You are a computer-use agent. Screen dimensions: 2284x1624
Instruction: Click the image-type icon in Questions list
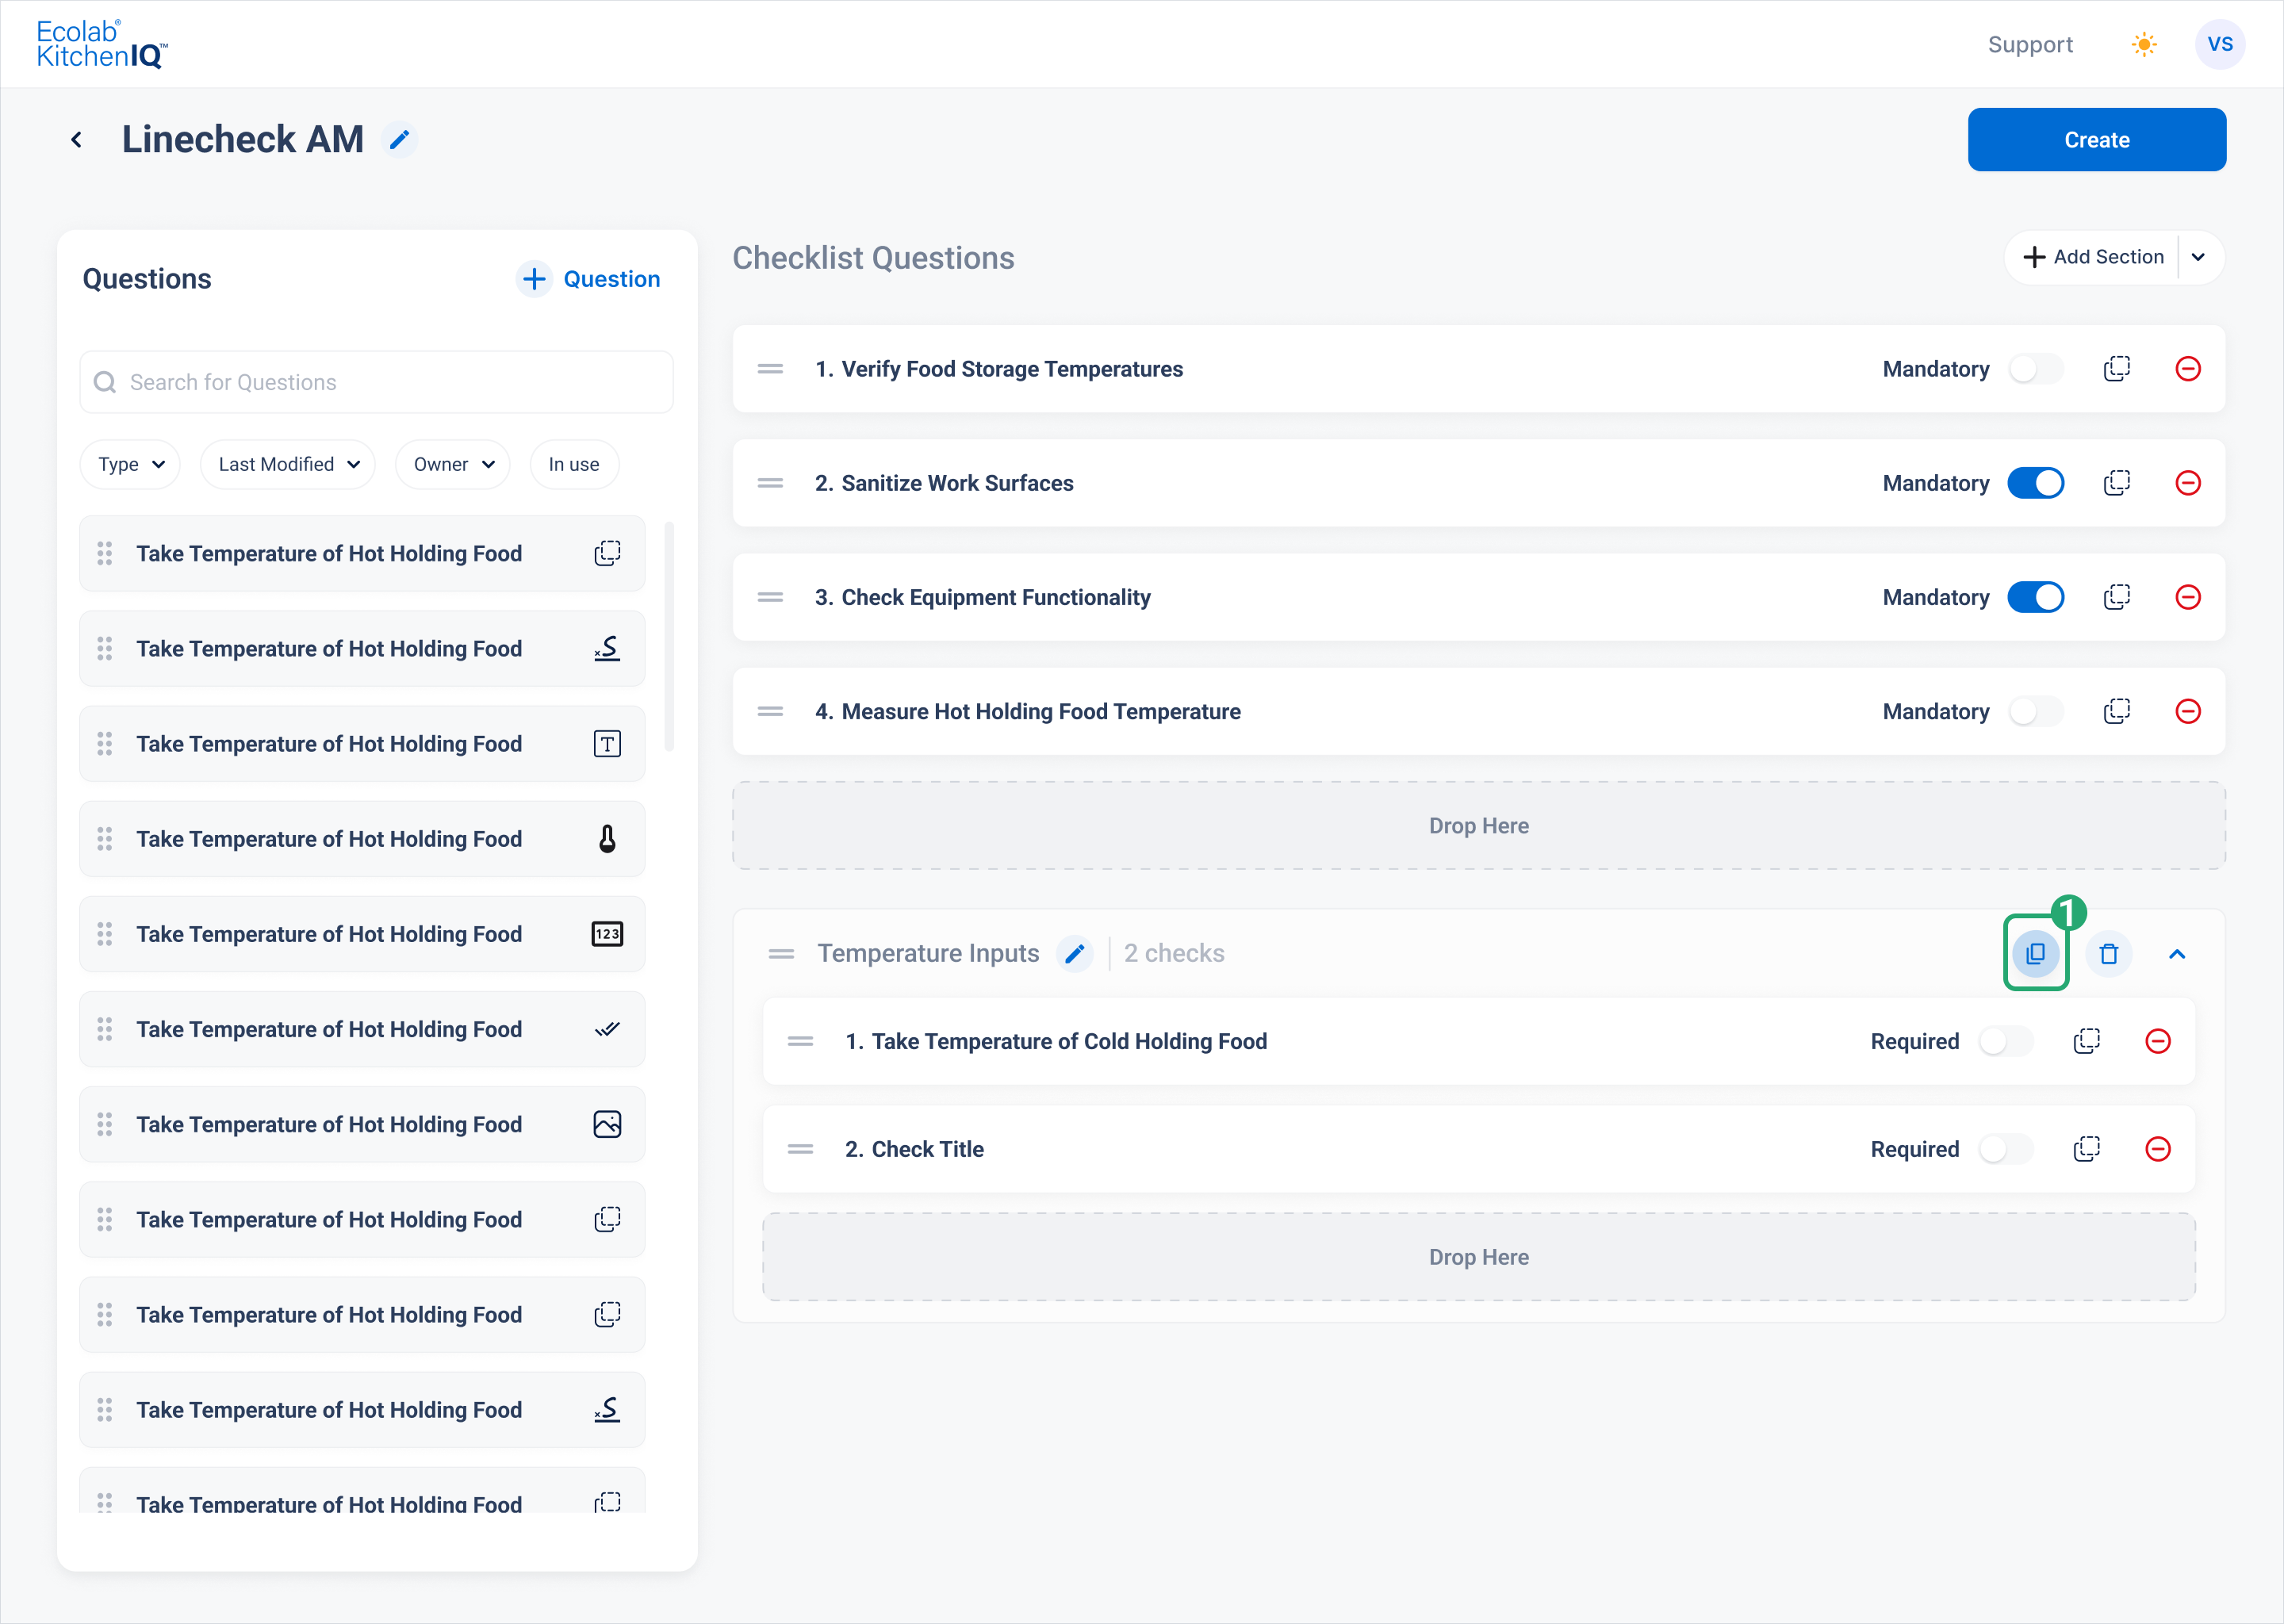point(607,1124)
